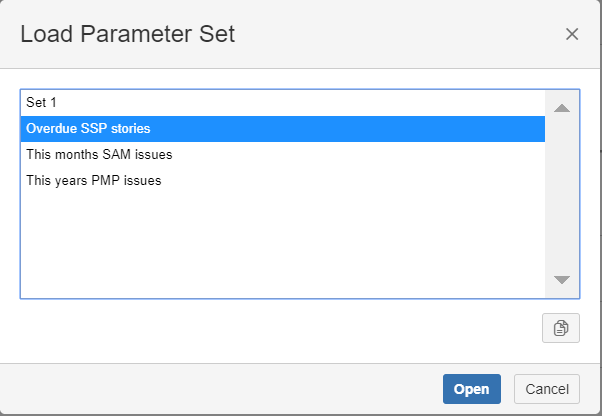The width and height of the screenshot is (602, 416).
Task: Click the copy-to-clipboard icon below the list
Action: click(x=561, y=328)
